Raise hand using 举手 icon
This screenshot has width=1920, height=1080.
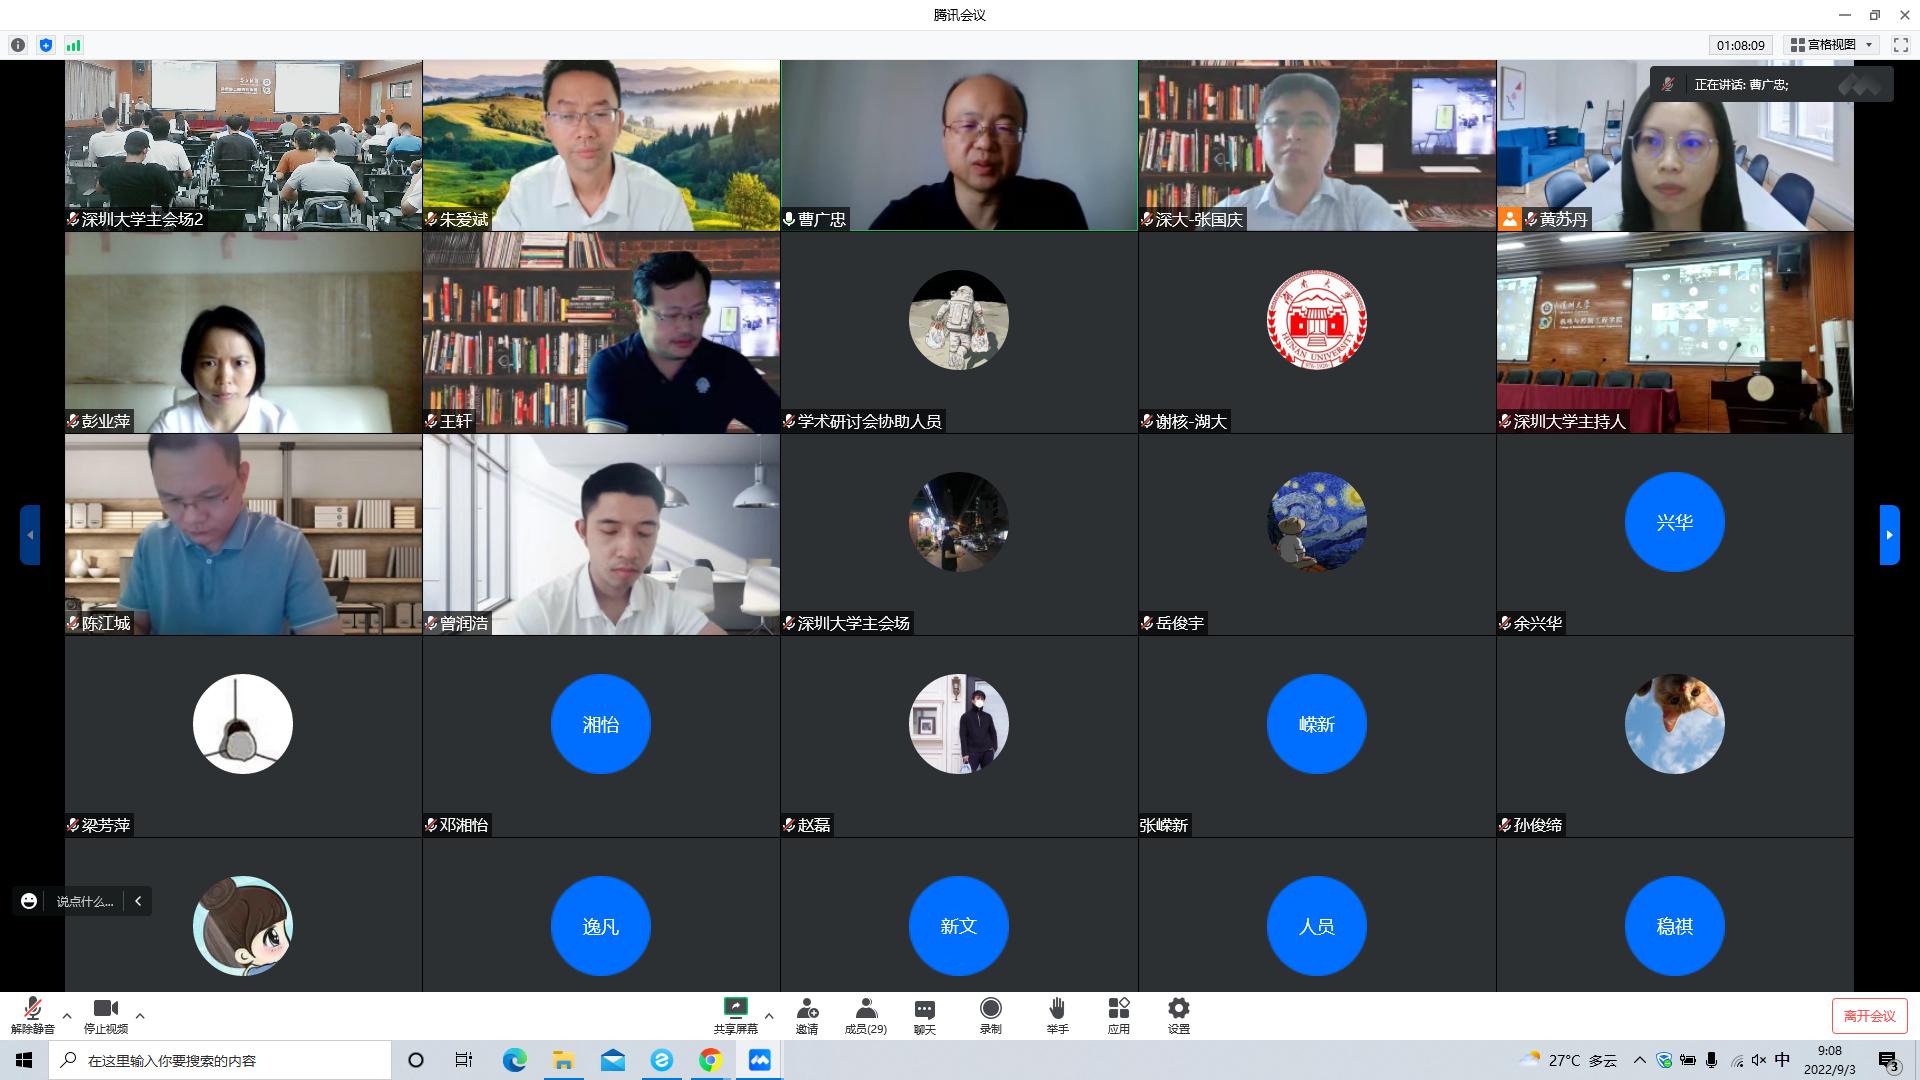click(1057, 1014)
